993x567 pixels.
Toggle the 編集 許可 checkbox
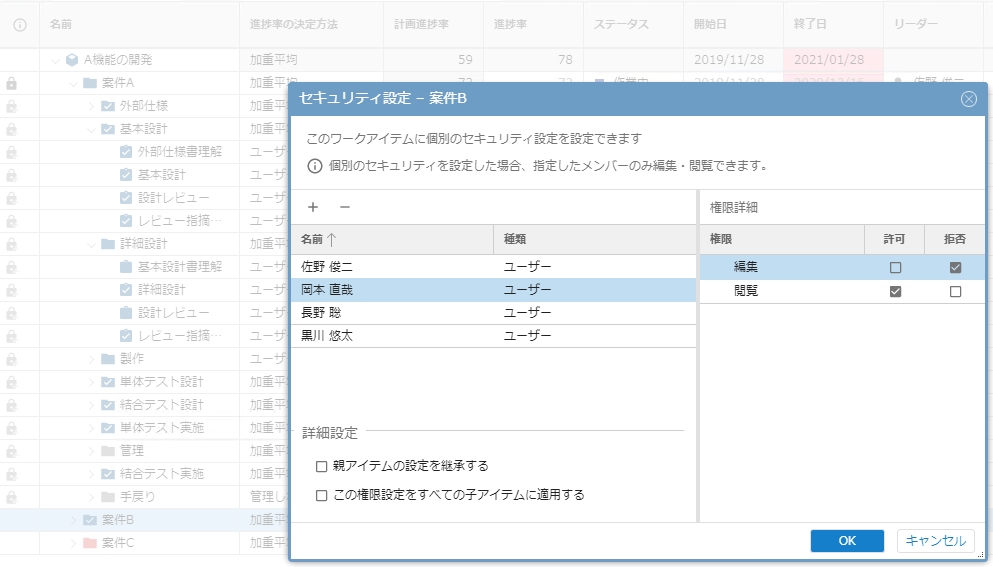point(895,267)
